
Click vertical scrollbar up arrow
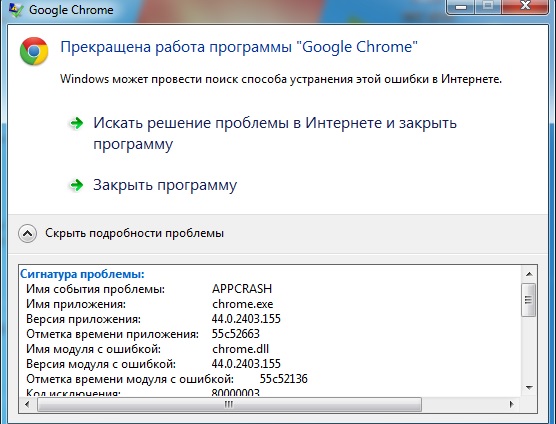[529, 274]
